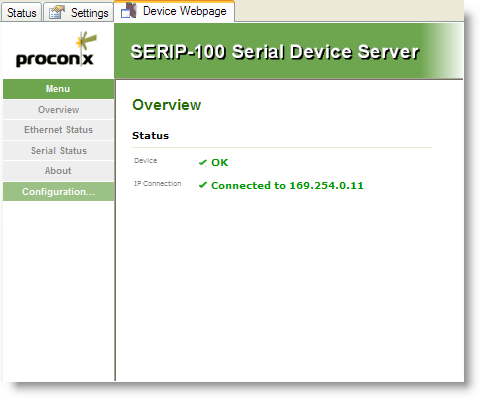The height and width of the screenshot is (398, 480).
Task: Click the IP Connection label
Action: coord(158,184)
